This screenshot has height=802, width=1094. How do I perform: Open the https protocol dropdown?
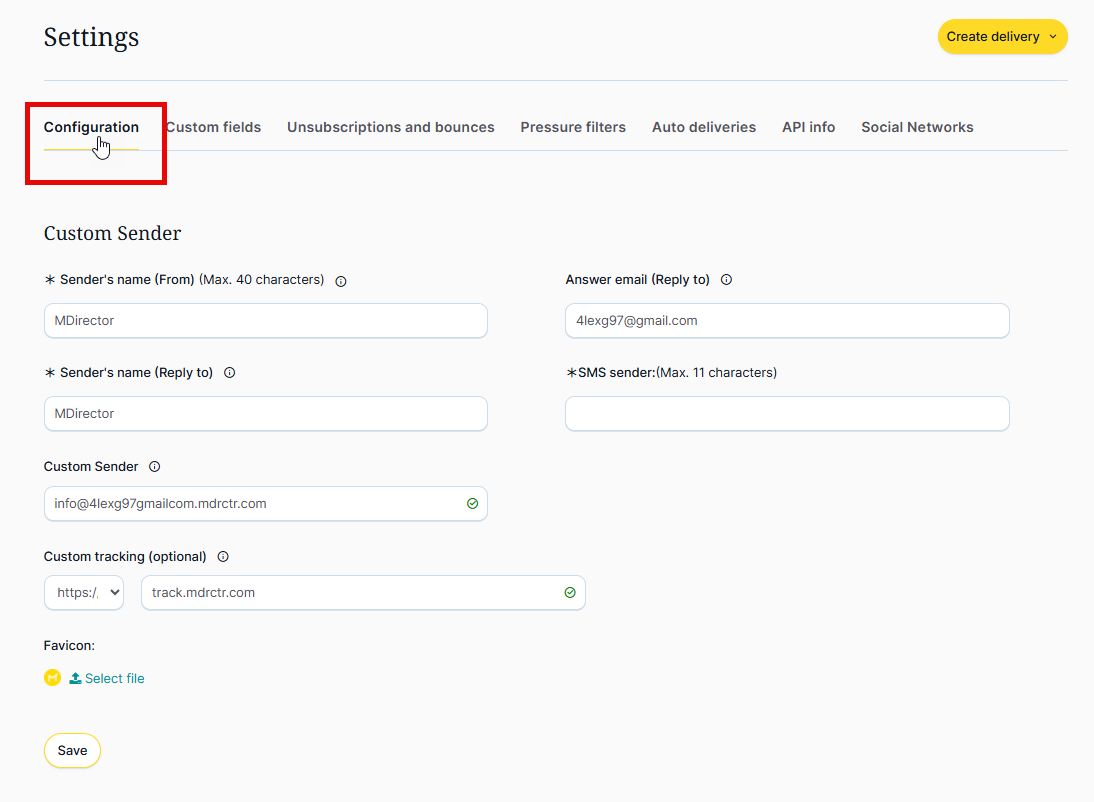[x=84, y=593]
